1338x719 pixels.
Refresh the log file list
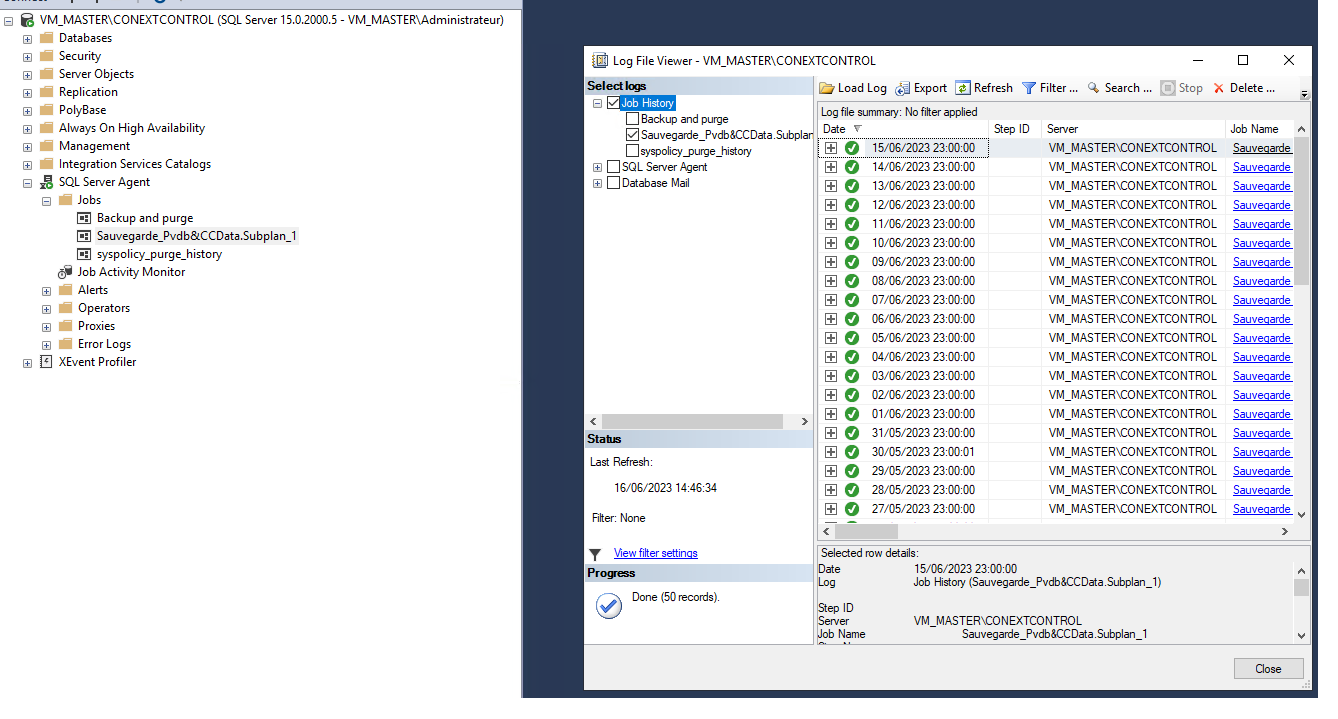pyautogui.click(x=963, y=88)
